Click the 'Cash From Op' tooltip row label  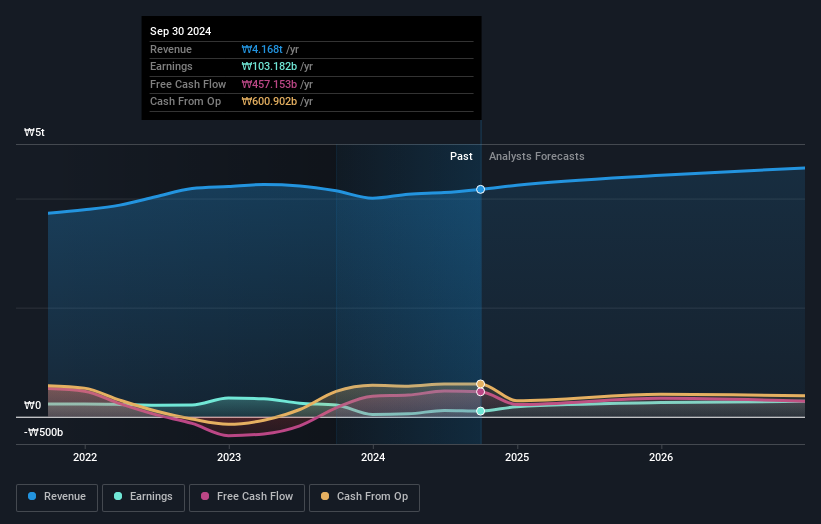tap(185, 102)
